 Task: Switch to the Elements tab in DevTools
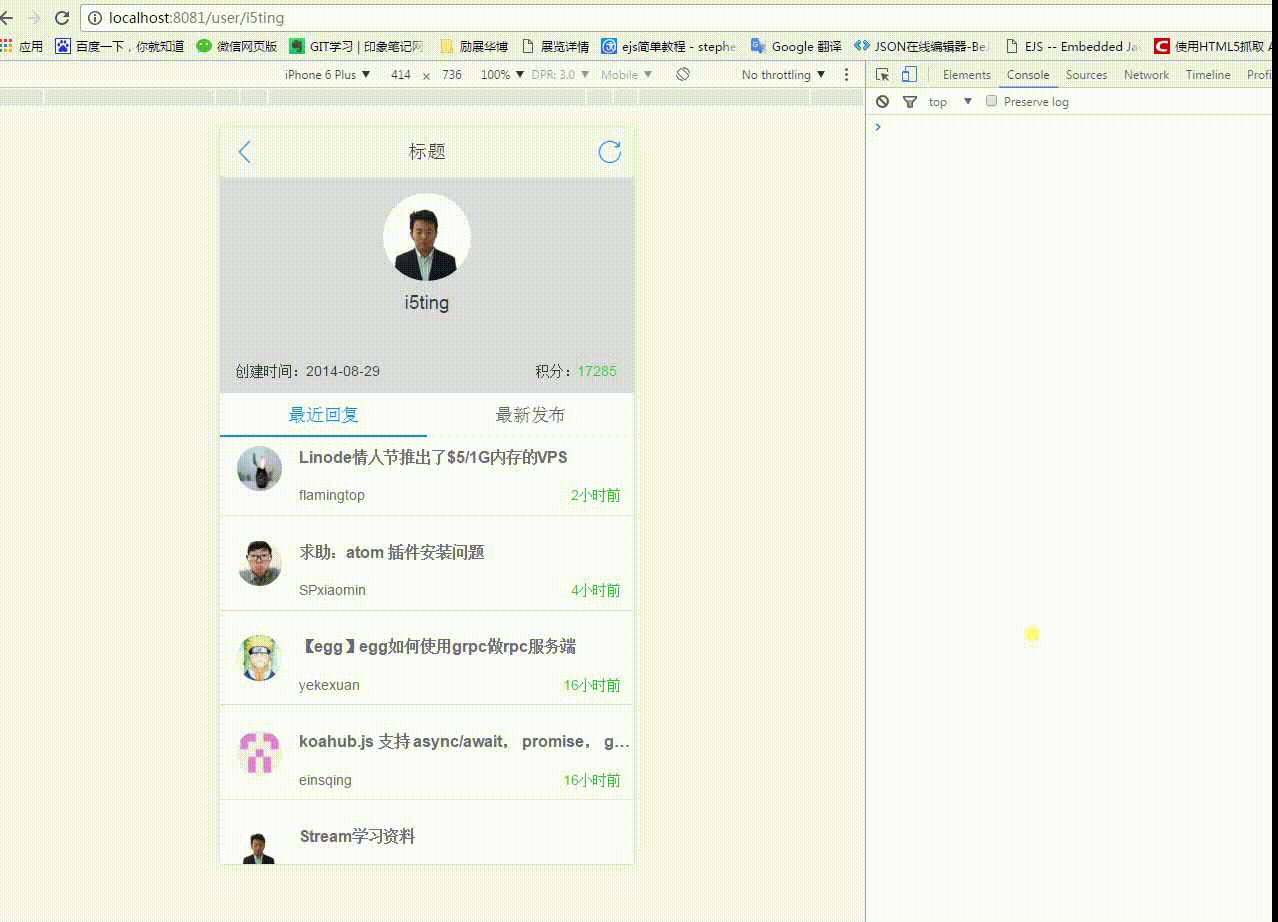(966, 75)
